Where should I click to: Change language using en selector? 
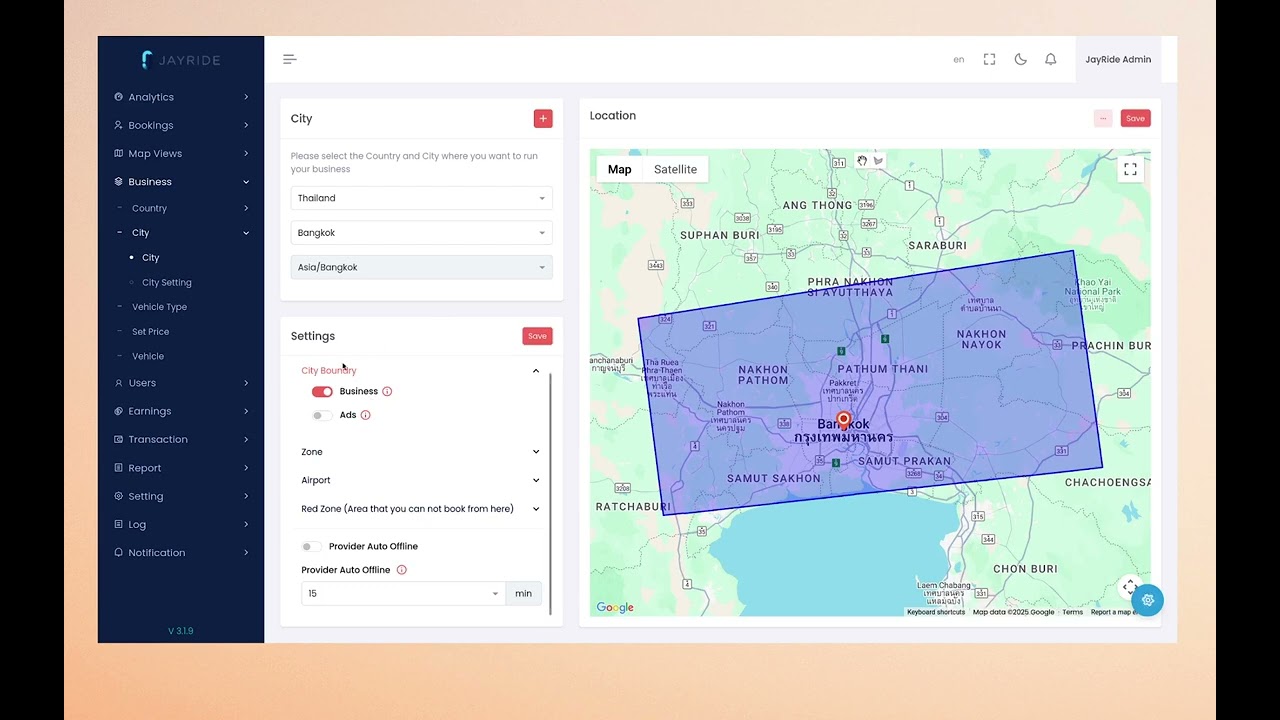[958, 60]
